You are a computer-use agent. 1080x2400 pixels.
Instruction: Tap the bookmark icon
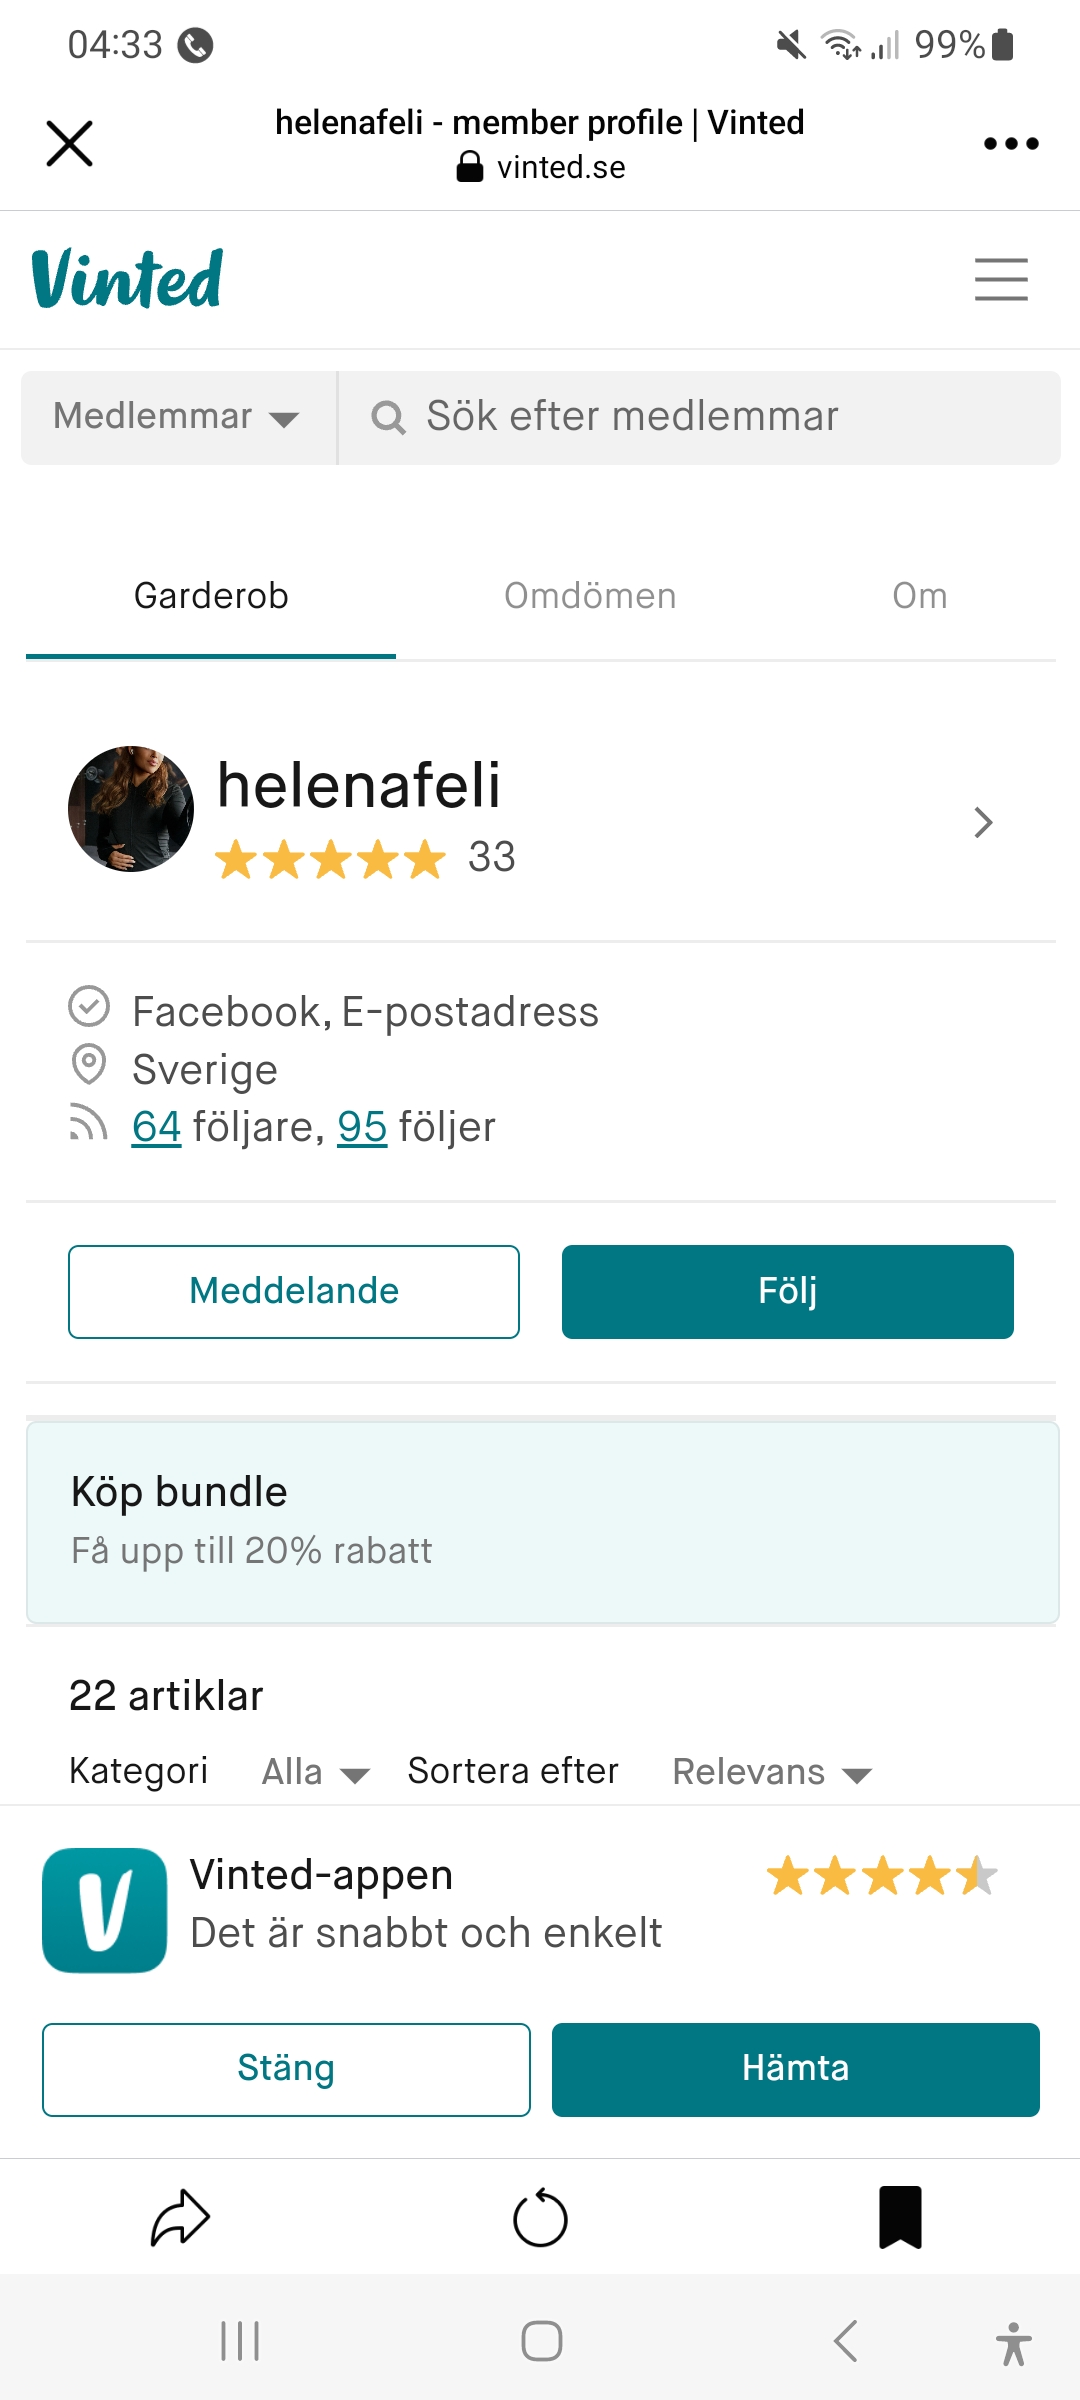pos(900,2218)
